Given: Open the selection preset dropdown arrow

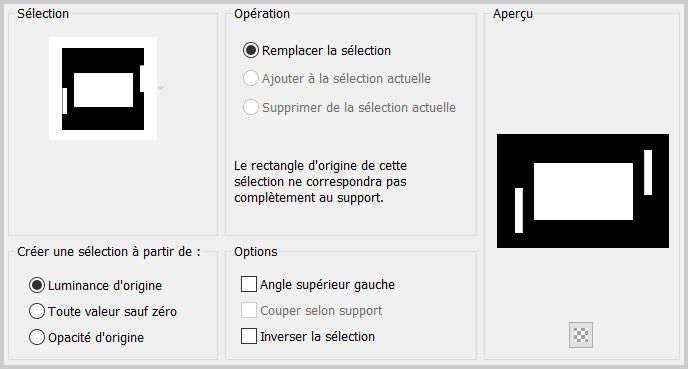Looking at the screenshot, I should click(161, 88).
